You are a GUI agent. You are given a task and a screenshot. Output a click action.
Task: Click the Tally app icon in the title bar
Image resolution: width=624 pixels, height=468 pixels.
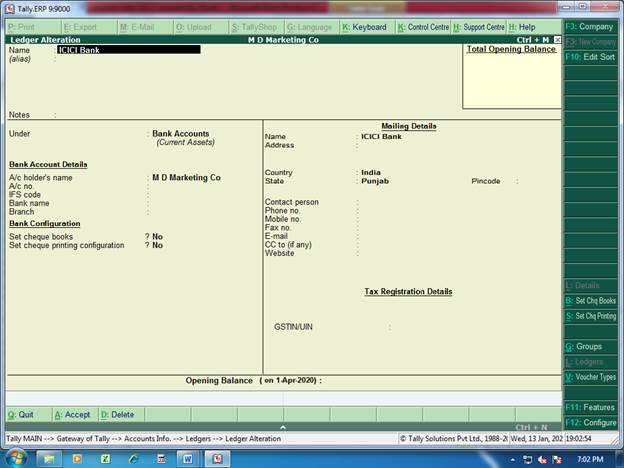[x=10, y=8]
